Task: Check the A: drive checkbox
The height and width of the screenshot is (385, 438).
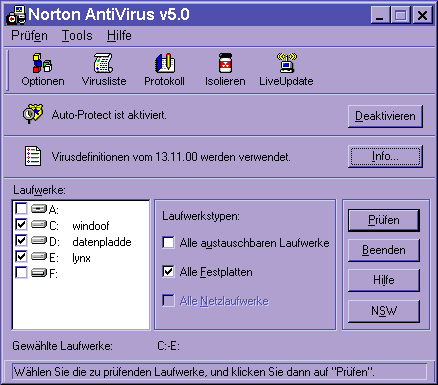Action: click(21, 209)
